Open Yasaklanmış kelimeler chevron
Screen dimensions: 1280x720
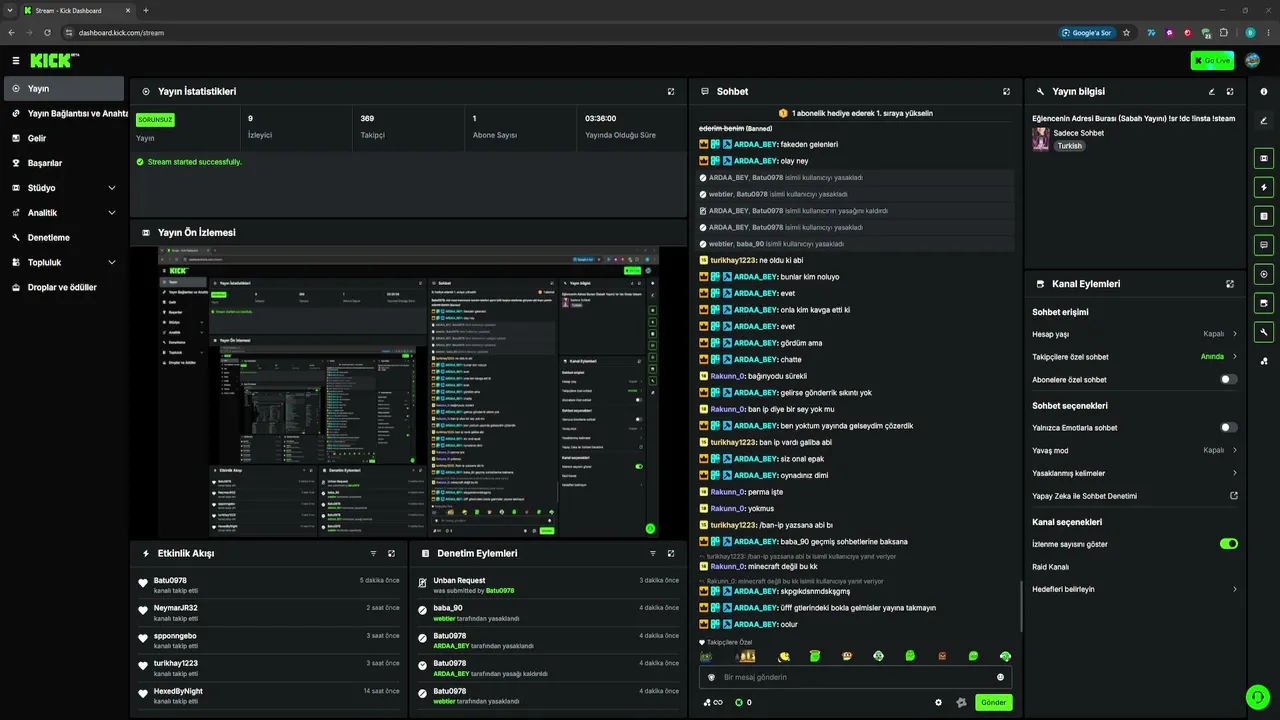[1234, 473]
